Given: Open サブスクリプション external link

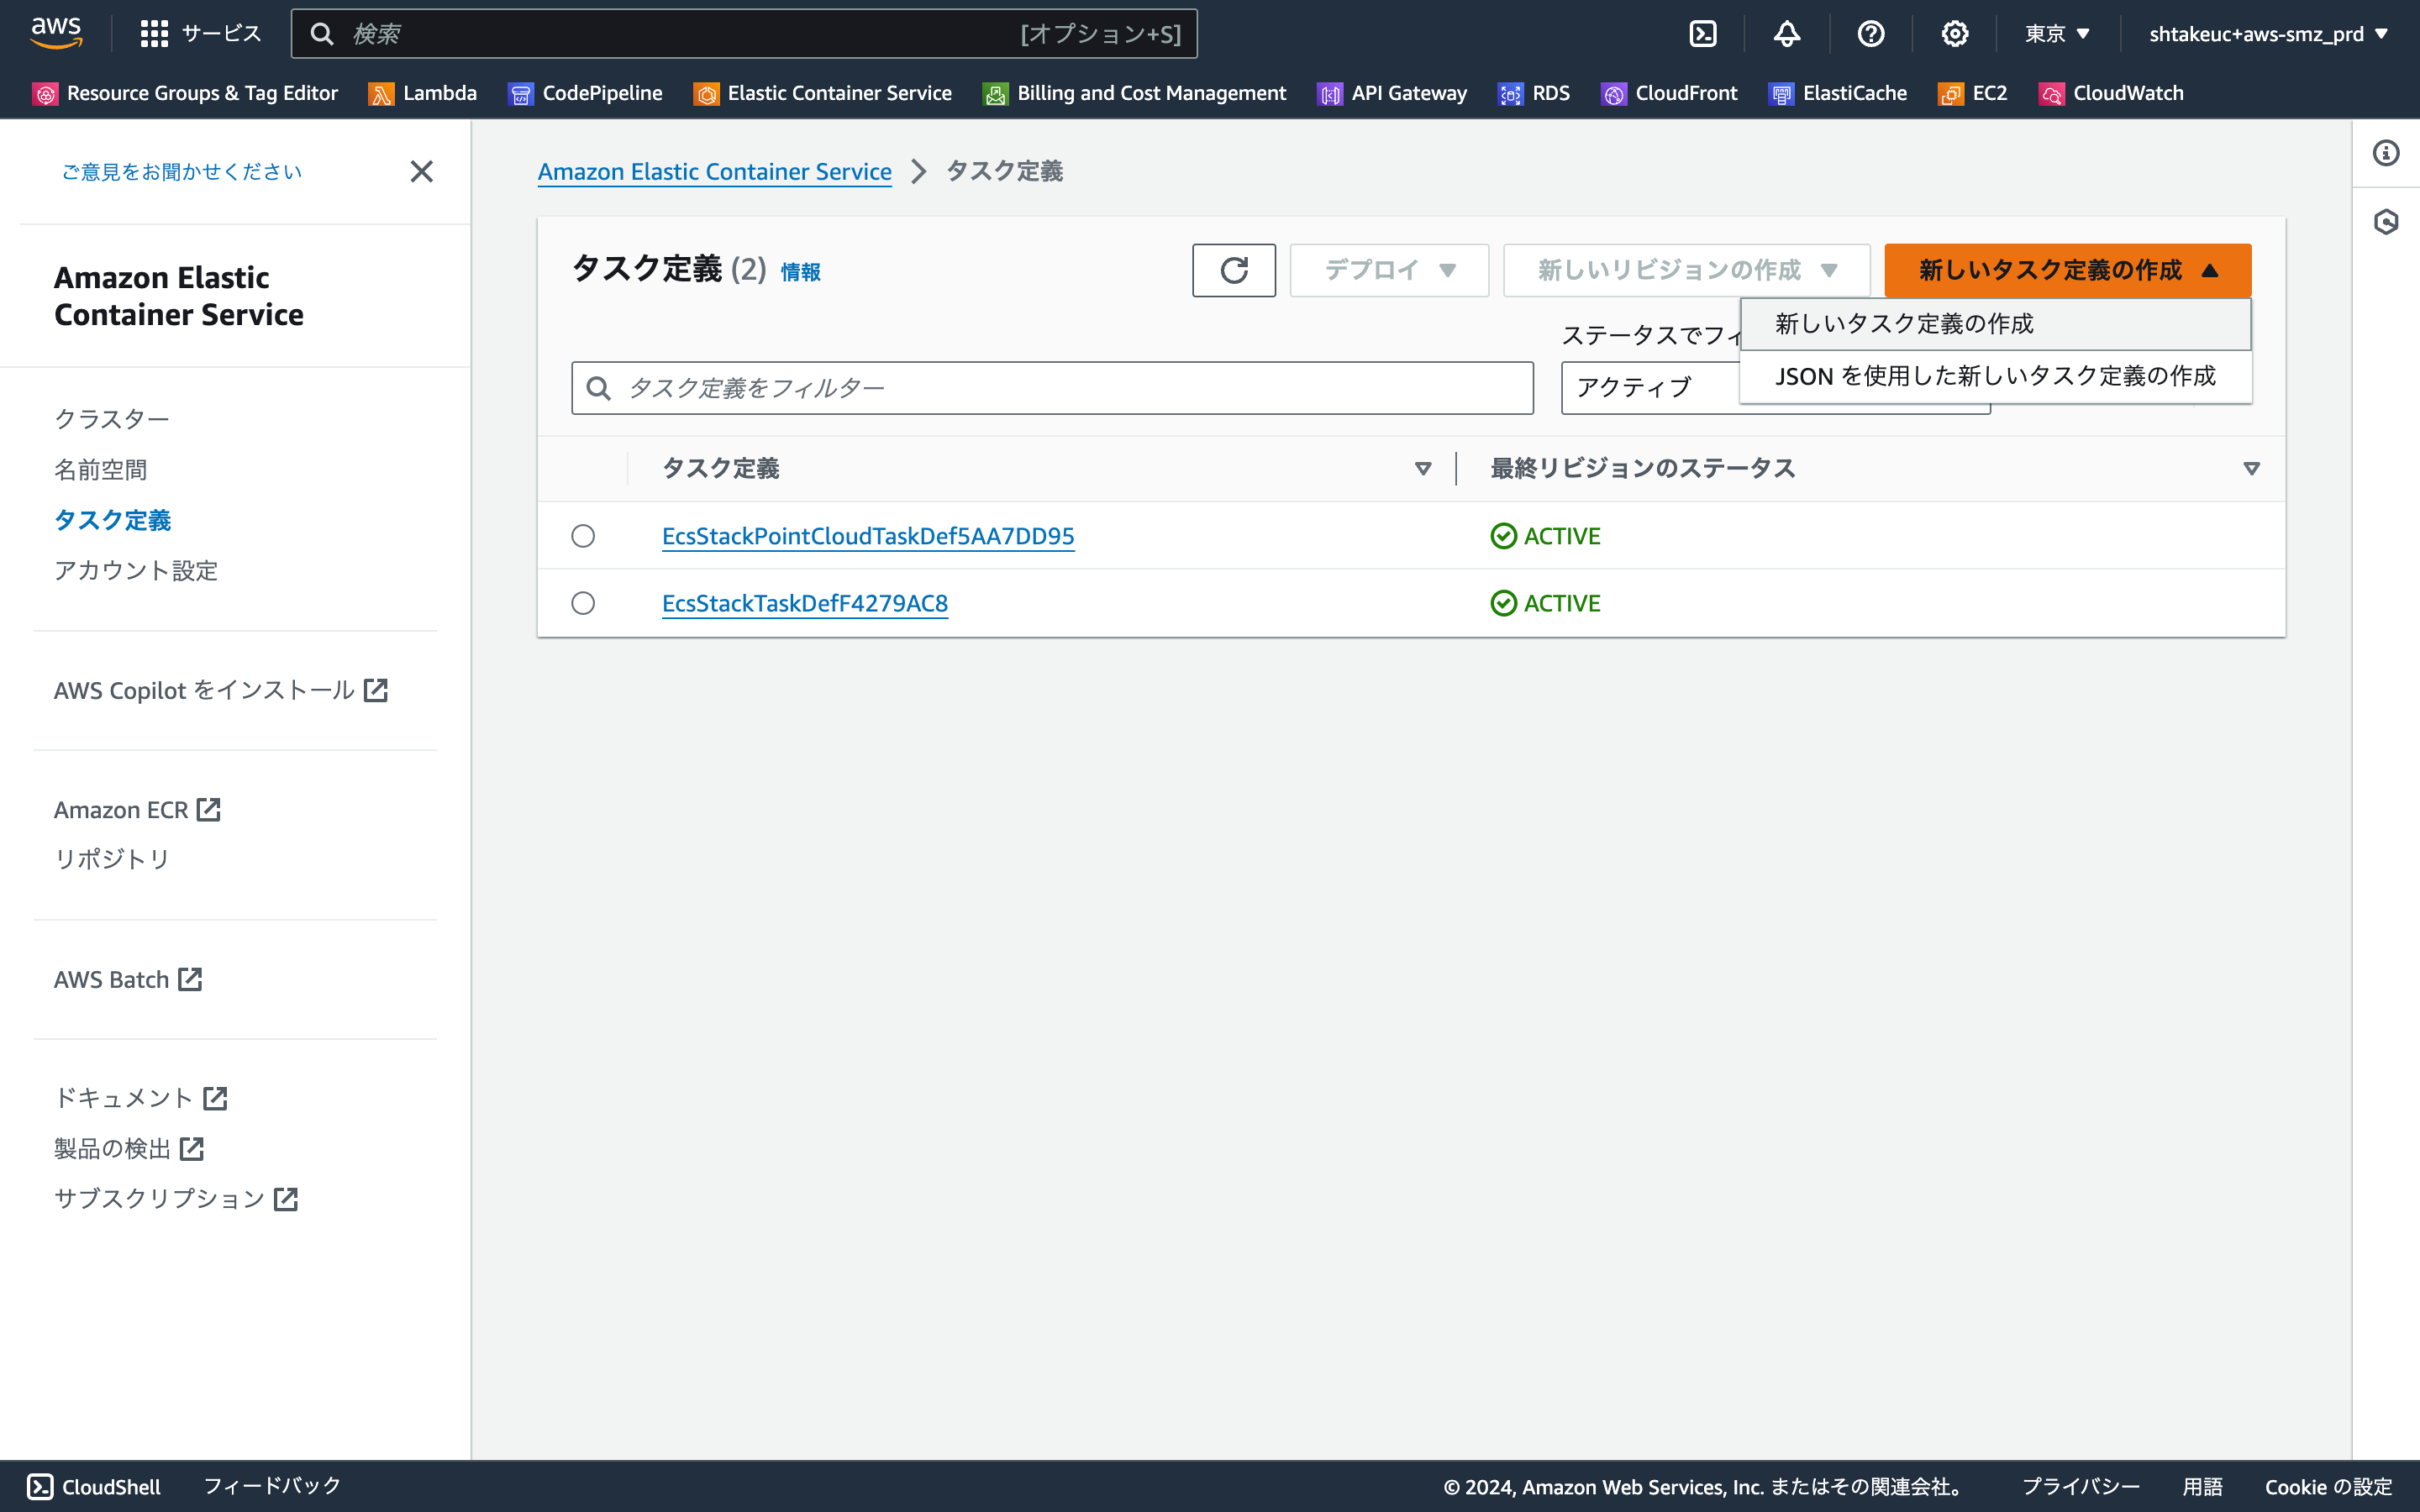Looking at the screenshot, I should pyautogui.click(x=176, y=1198).
